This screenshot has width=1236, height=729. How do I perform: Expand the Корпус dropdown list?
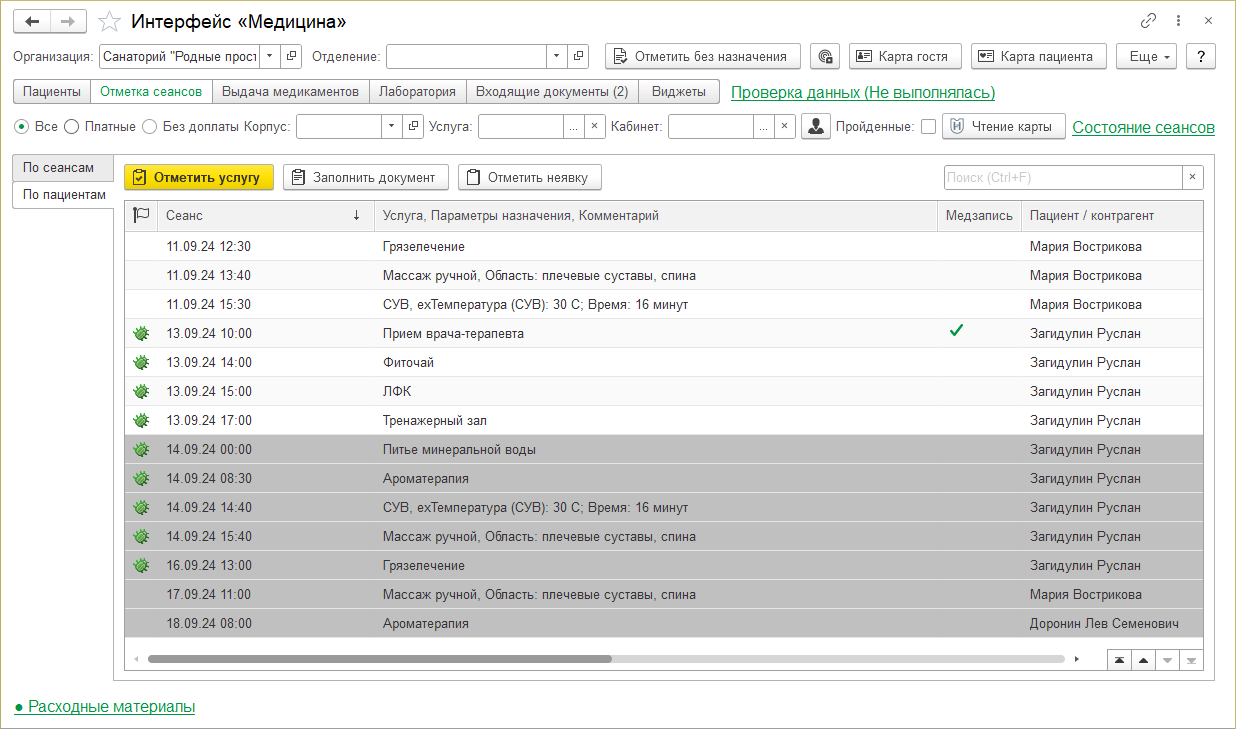[x=391, y=127]
